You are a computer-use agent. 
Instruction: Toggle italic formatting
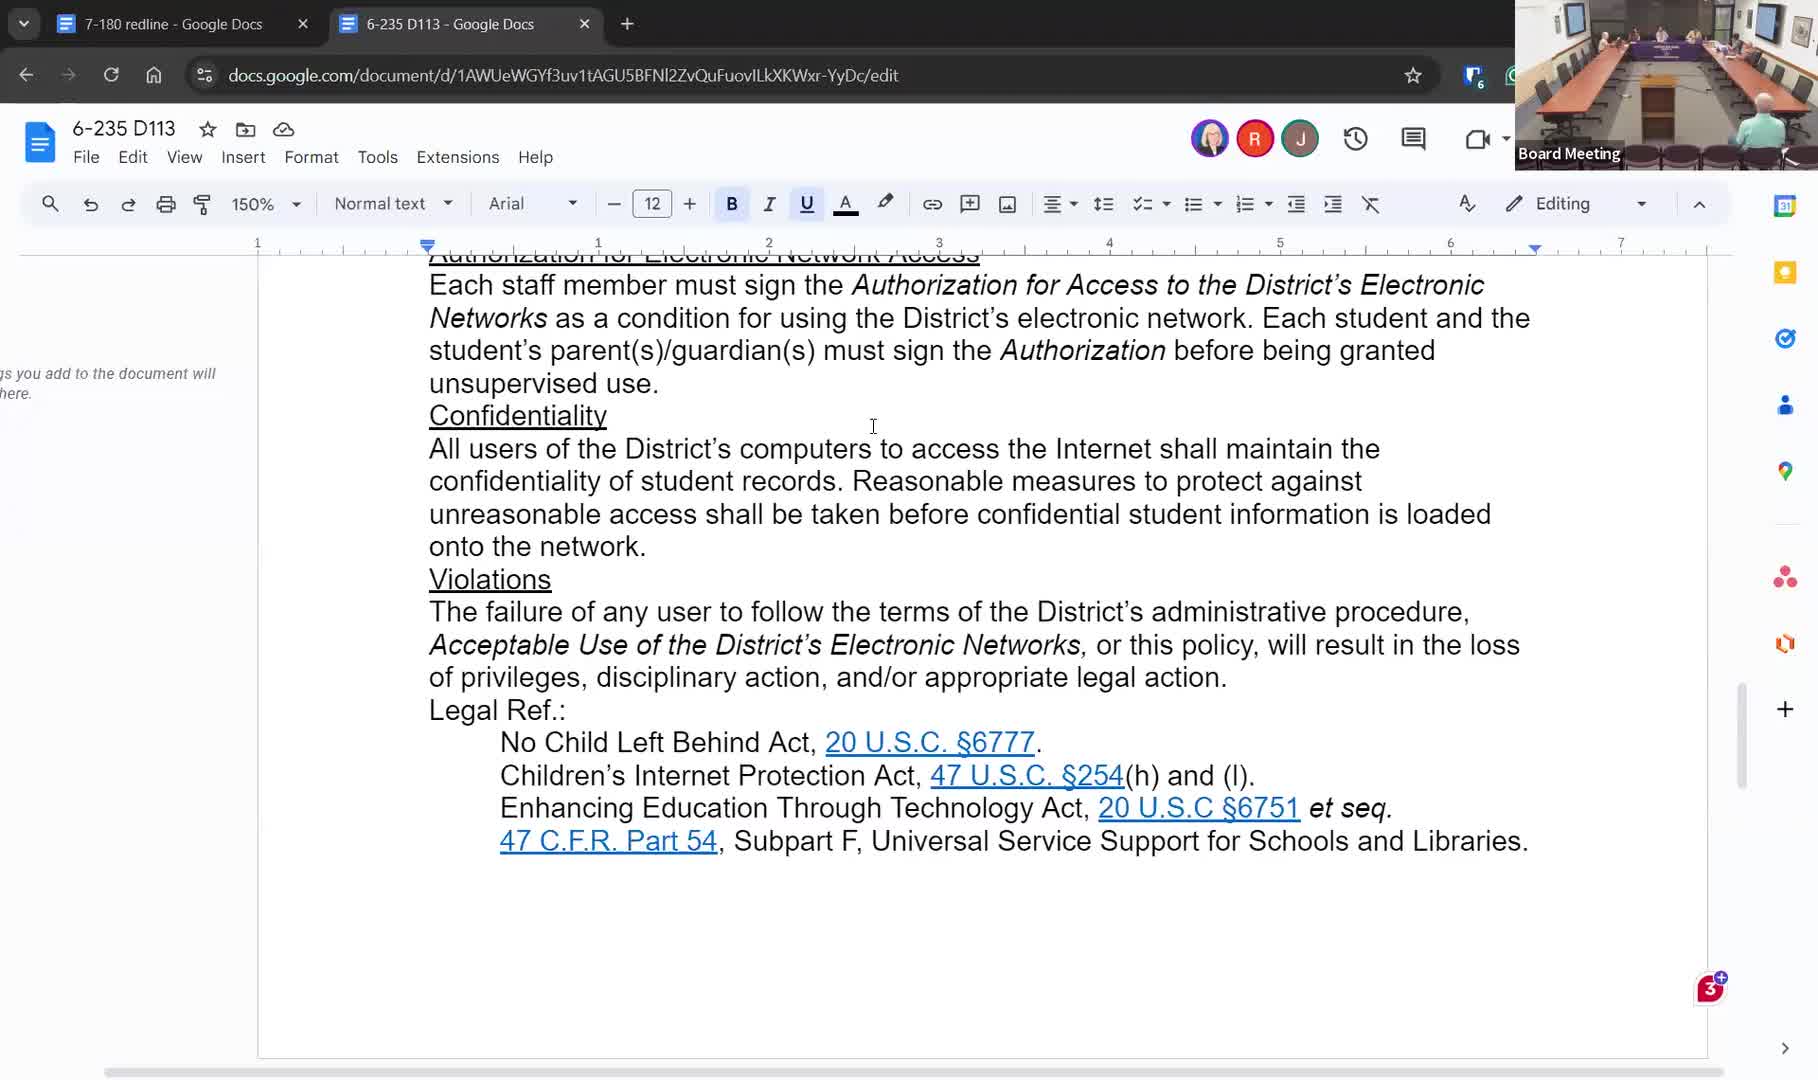(x=769, y=204)
